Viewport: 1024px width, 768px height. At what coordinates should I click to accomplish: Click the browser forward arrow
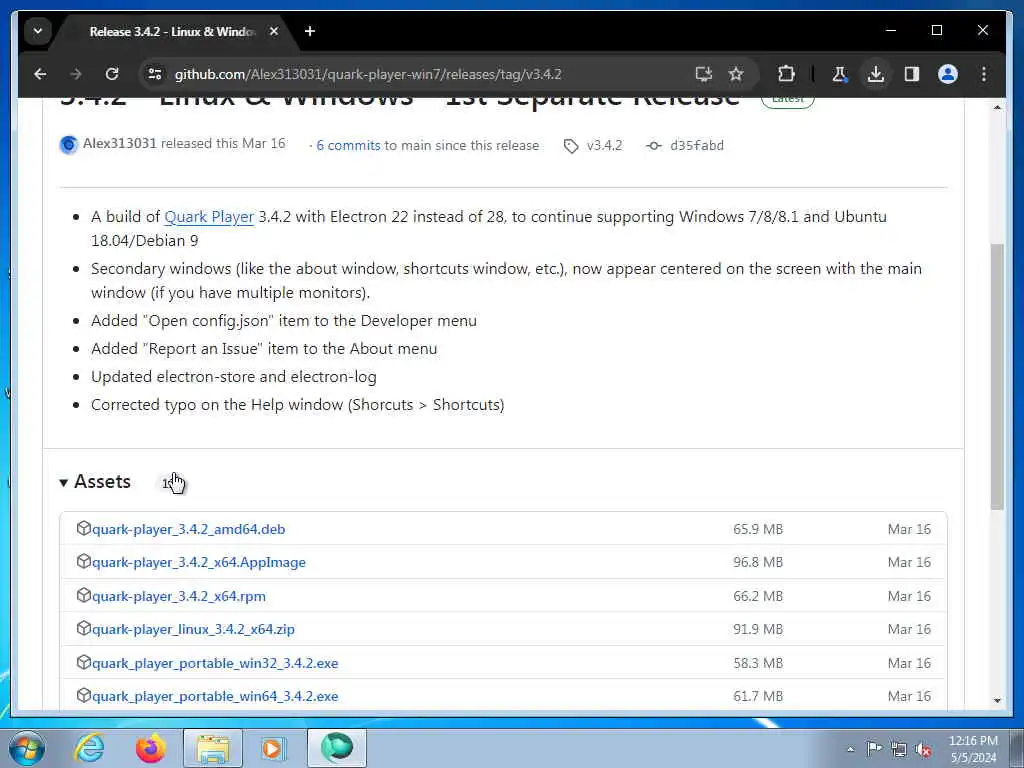(76, 74)
